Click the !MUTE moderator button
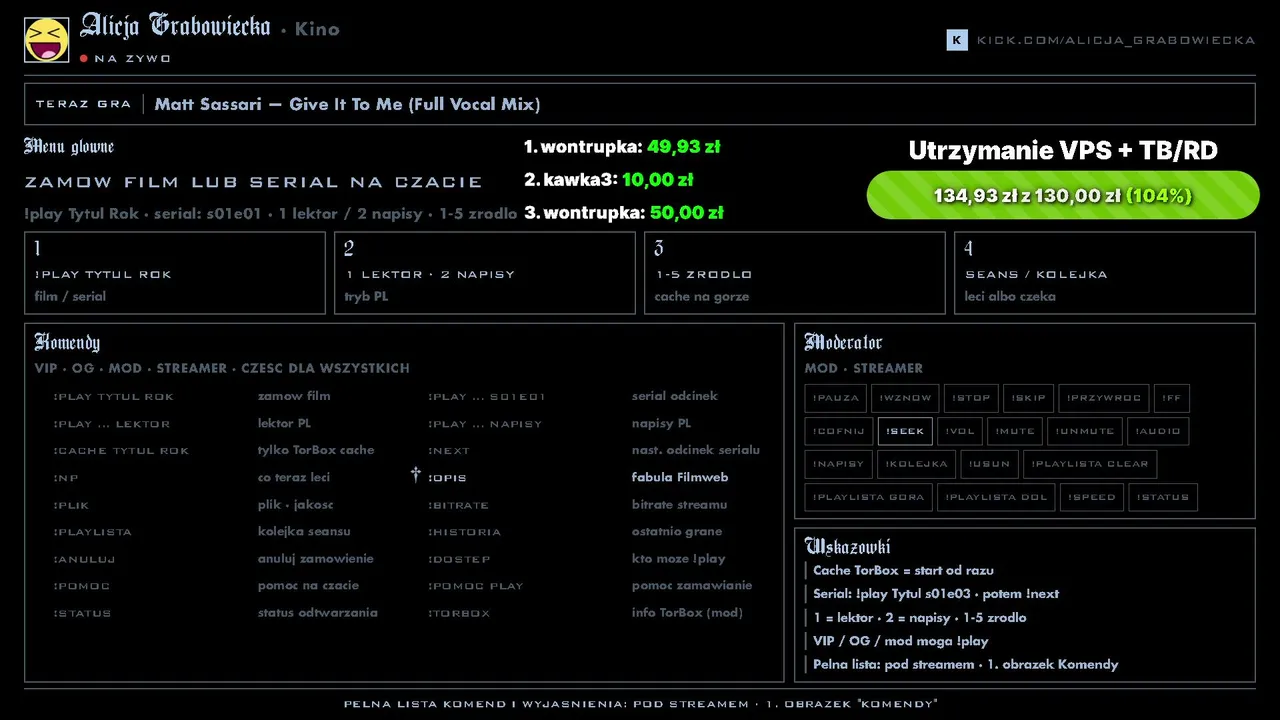 (x=1015, y=431)
